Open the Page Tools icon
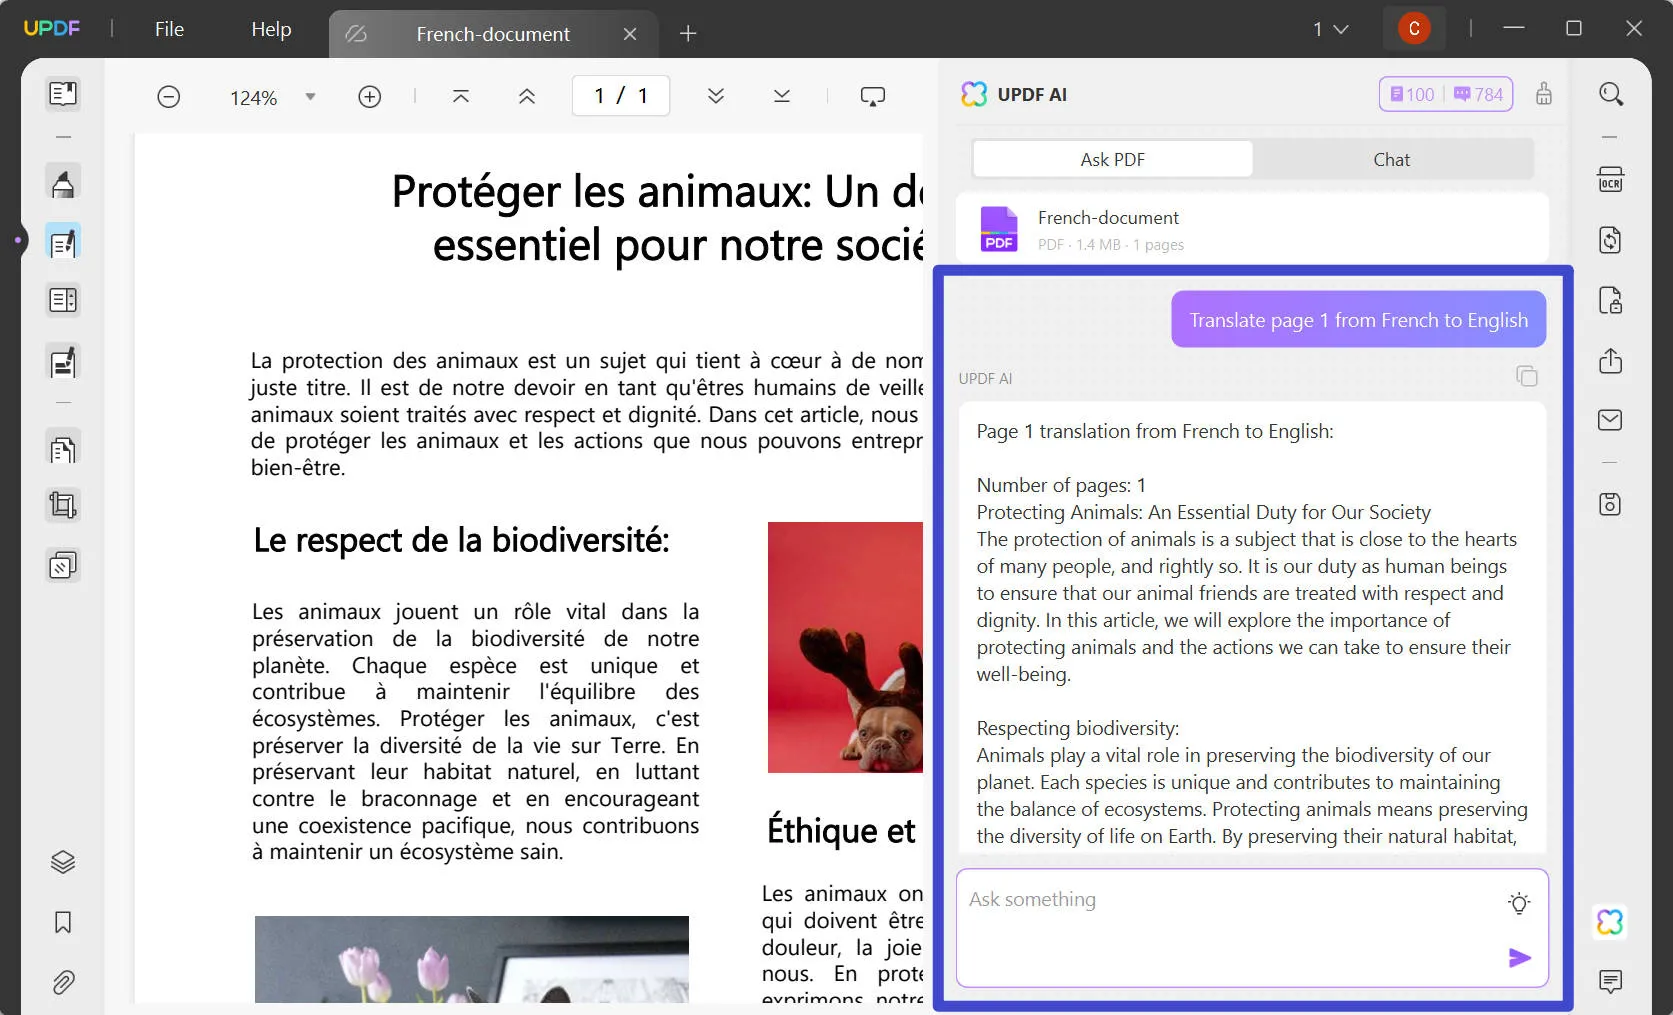The image size is (1673, 1015). 63,449
